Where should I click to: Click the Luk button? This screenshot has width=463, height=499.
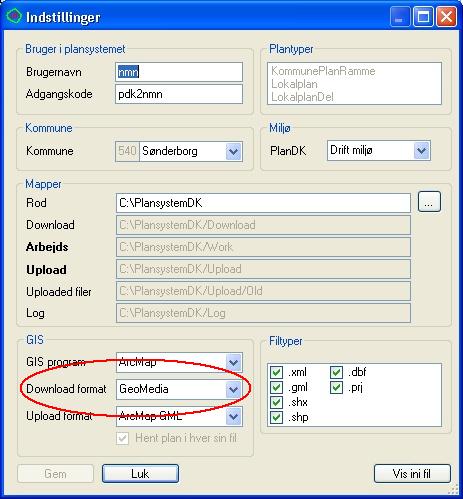point(140,474)
